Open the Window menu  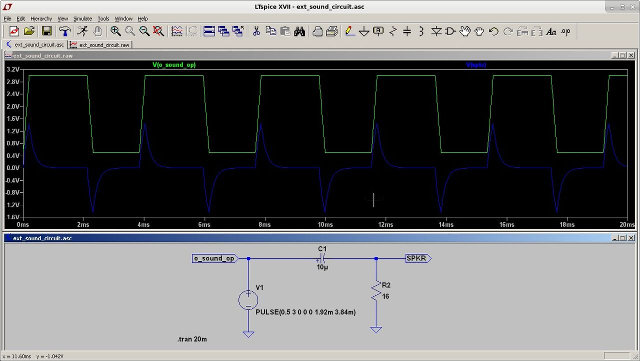pos(124,19)
